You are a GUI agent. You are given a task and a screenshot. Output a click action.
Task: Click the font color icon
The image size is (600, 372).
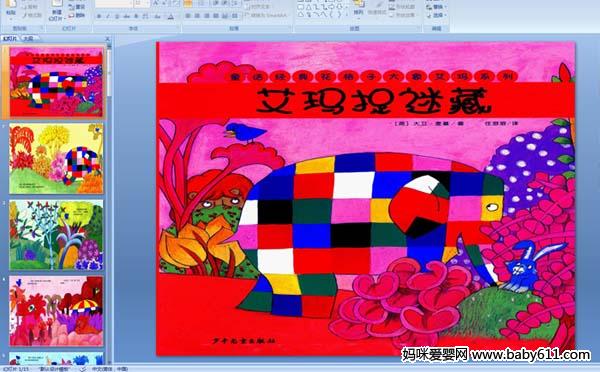pos(171,16)
